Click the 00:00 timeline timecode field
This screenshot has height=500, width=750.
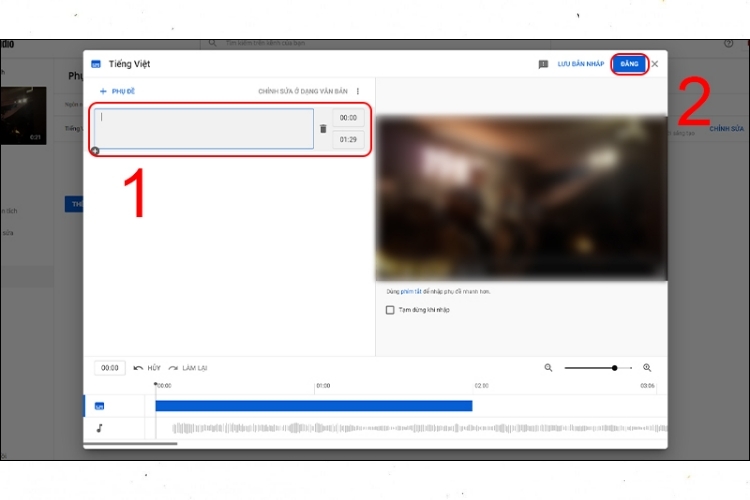click(110, 368)
